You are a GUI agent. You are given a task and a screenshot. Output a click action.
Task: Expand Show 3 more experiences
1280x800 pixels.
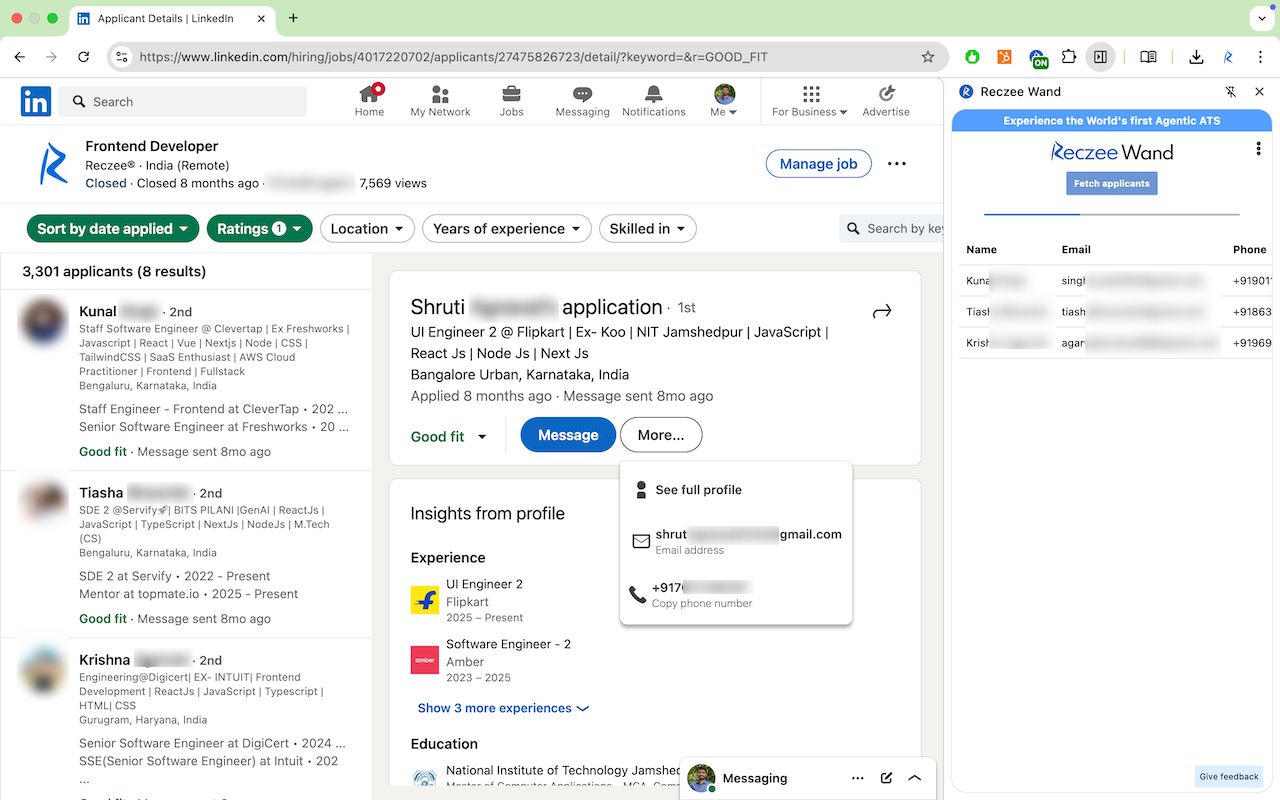(503, 708)
